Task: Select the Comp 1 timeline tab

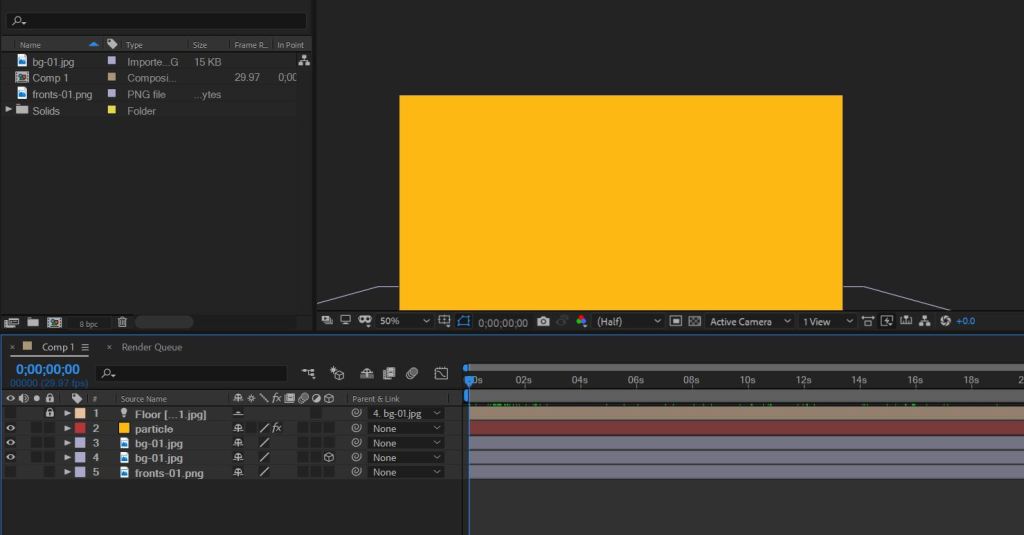Action: [56, 347]
